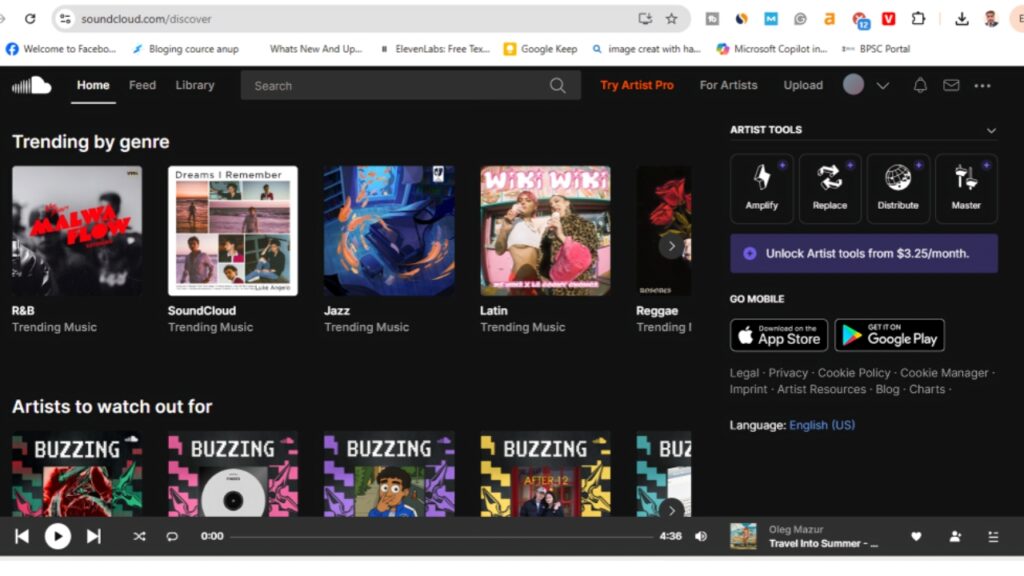Open Oleg Mazur artist name
Viewport: 1024px width, 576px height.
click(x=795, y=529)
